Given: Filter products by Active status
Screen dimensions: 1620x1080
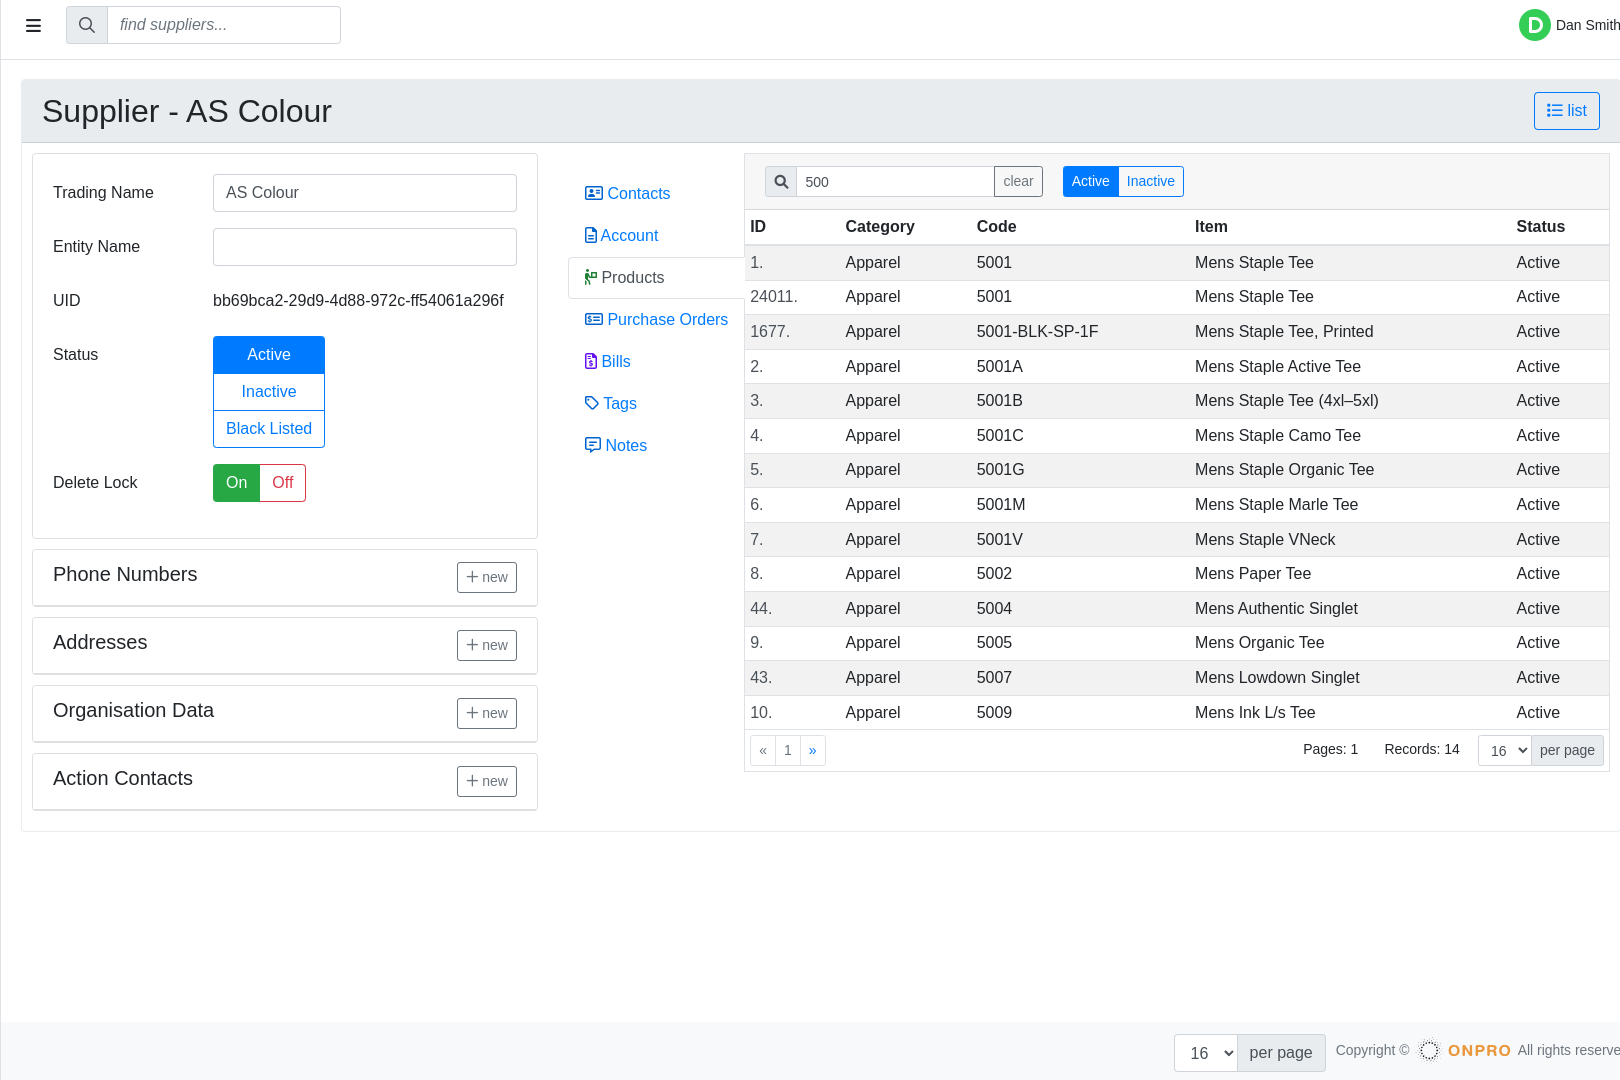Looking at the screenshot, I should [1091, 181].
